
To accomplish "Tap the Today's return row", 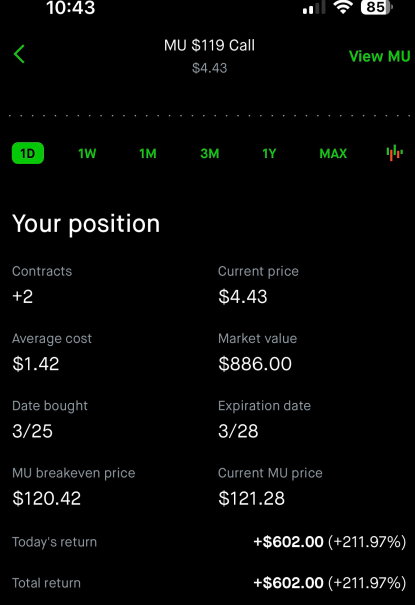I will (x=209, y=542).
